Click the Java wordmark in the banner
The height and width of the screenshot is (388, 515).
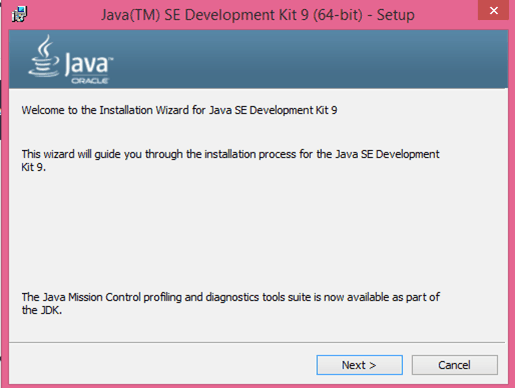pos(89,64)
